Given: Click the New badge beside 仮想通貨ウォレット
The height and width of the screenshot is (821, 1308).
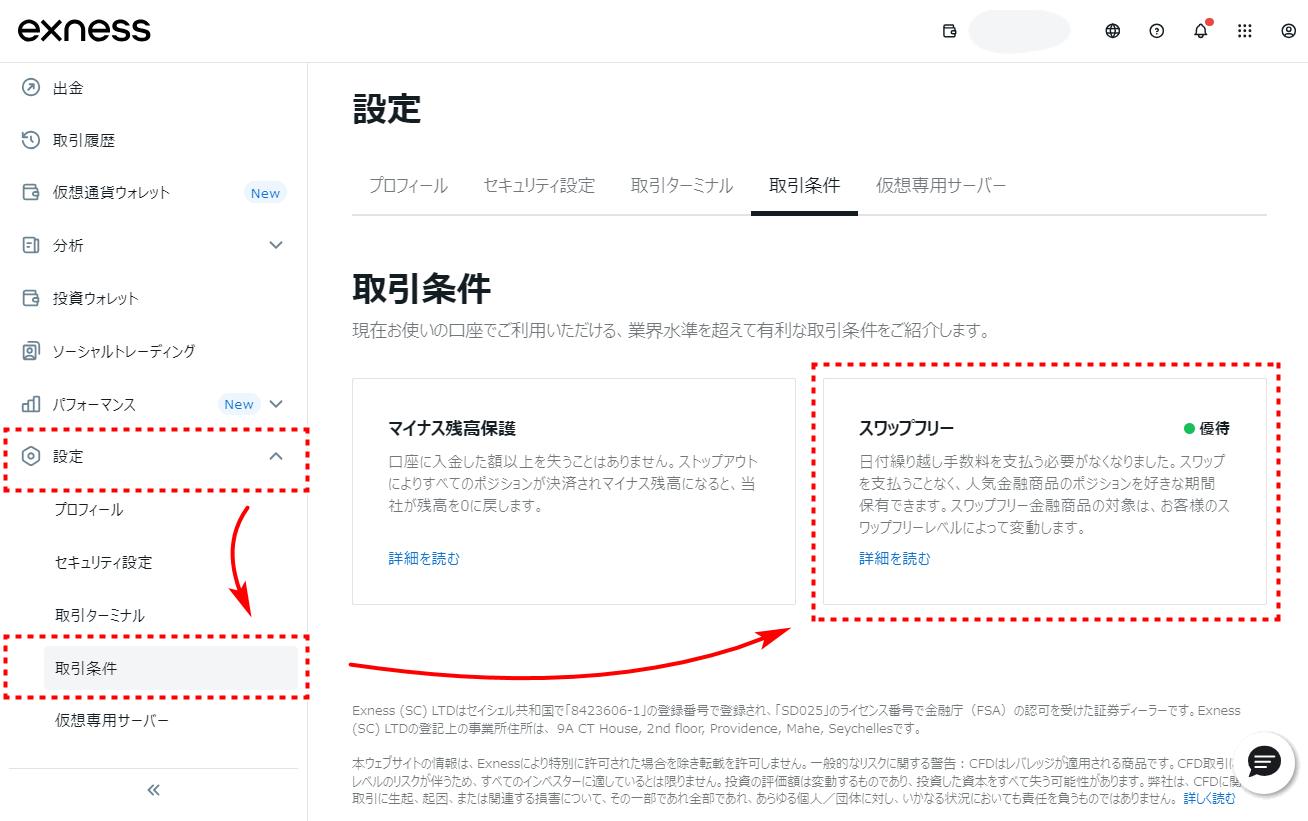Looking at the screenshot, I should coord(265,193).
